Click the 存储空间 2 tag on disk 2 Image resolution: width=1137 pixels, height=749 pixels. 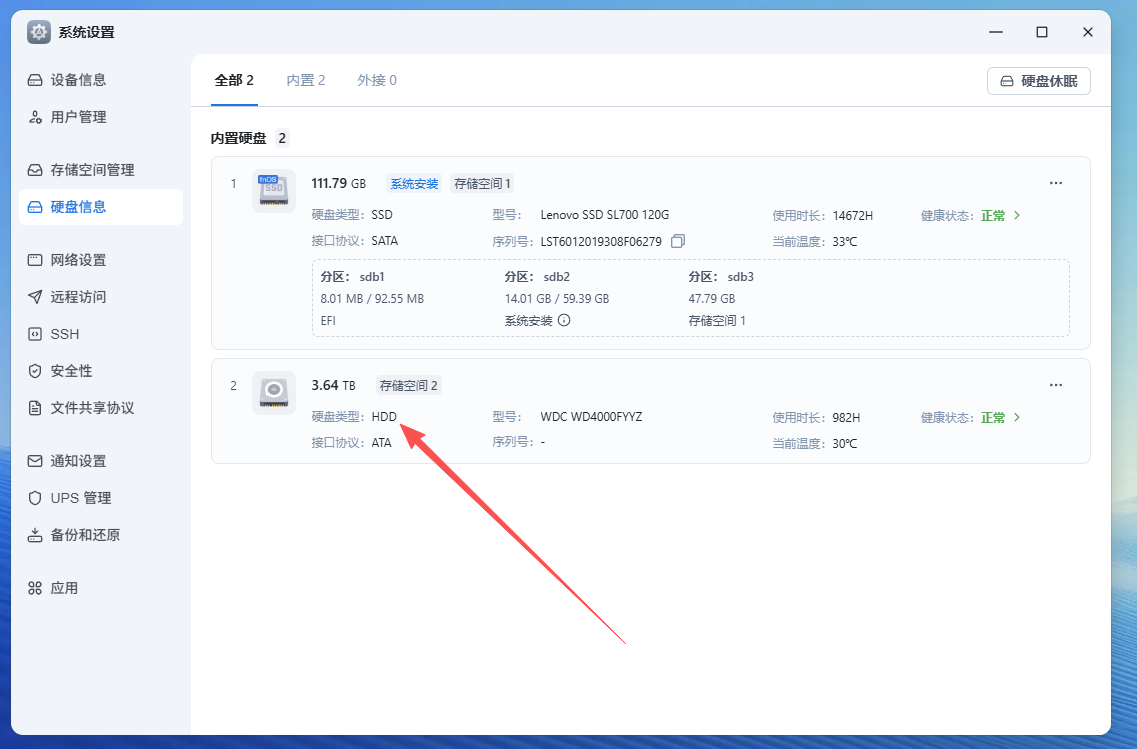coord(408,386)
